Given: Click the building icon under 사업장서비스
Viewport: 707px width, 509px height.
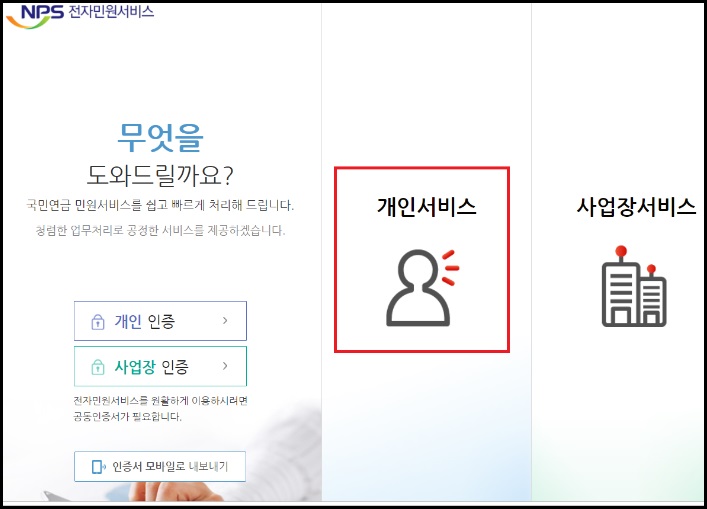Looking at the screenshot, I should 634,286.
